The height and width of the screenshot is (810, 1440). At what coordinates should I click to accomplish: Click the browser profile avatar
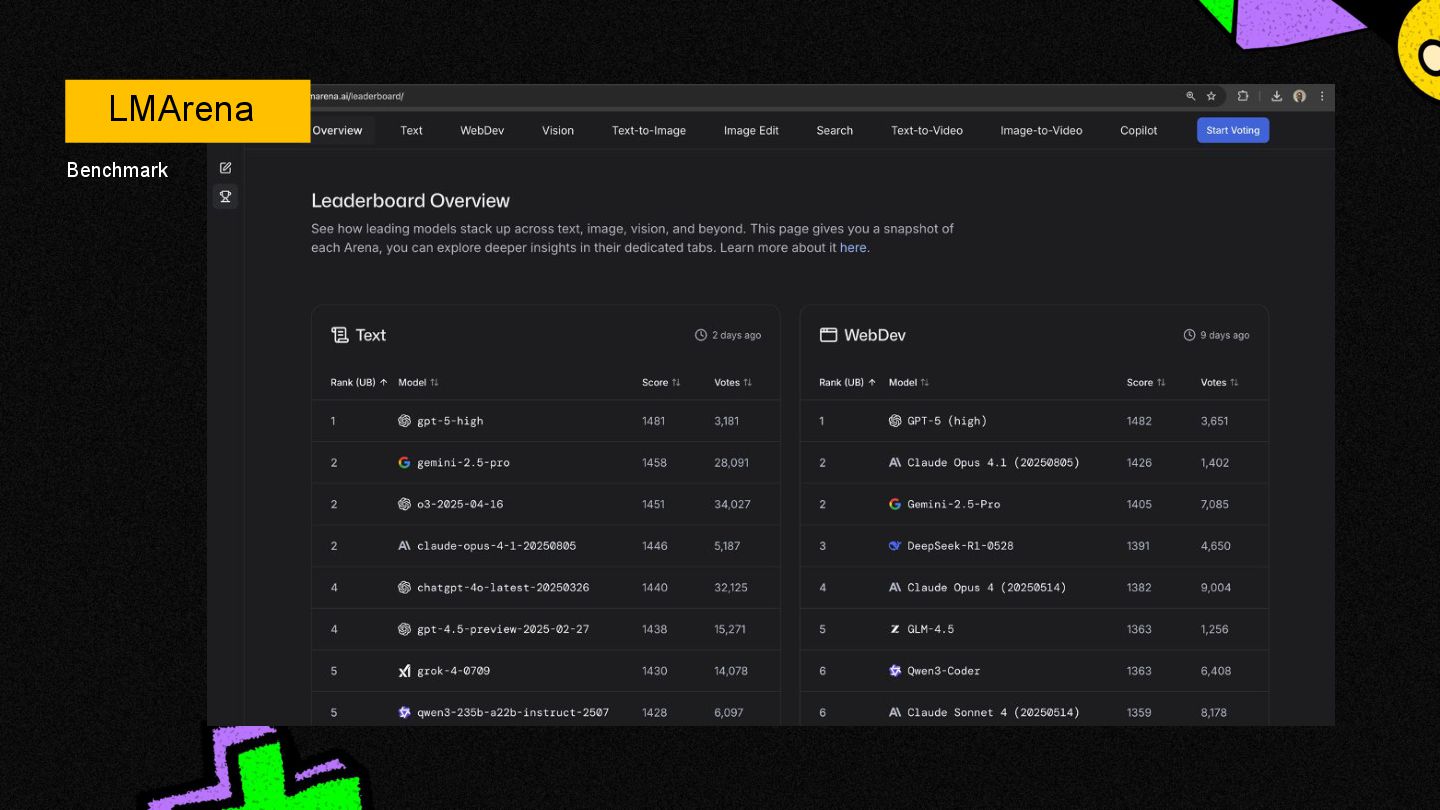[x=1300, y=96]
